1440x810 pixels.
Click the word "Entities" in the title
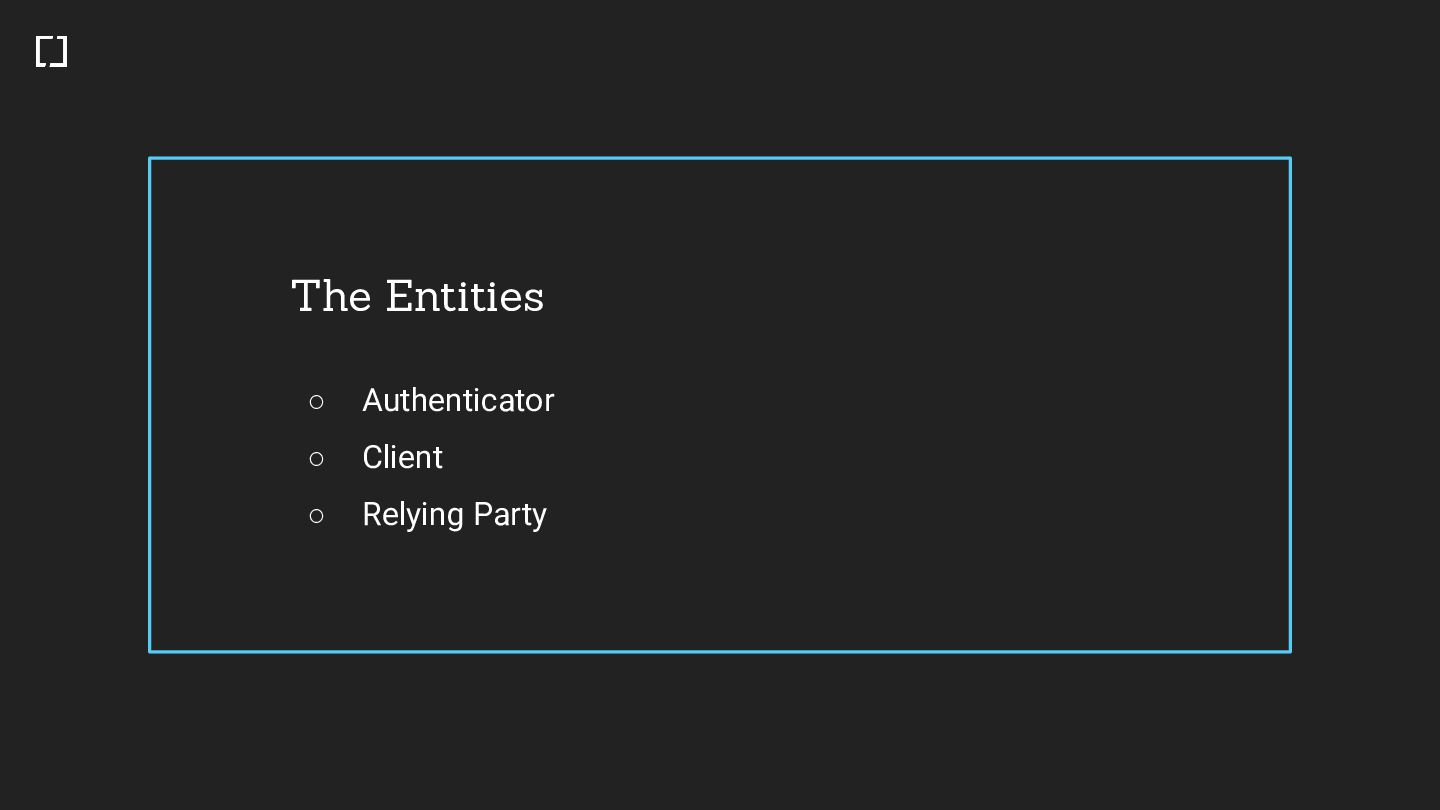(464, 297)
